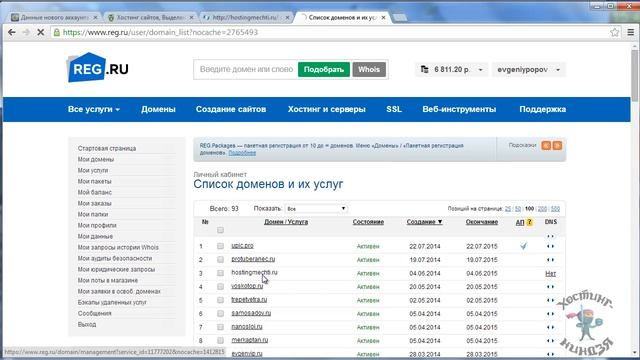Sort by Создание column
Viewport: 640px width, 360px height.
click(424, 222)
